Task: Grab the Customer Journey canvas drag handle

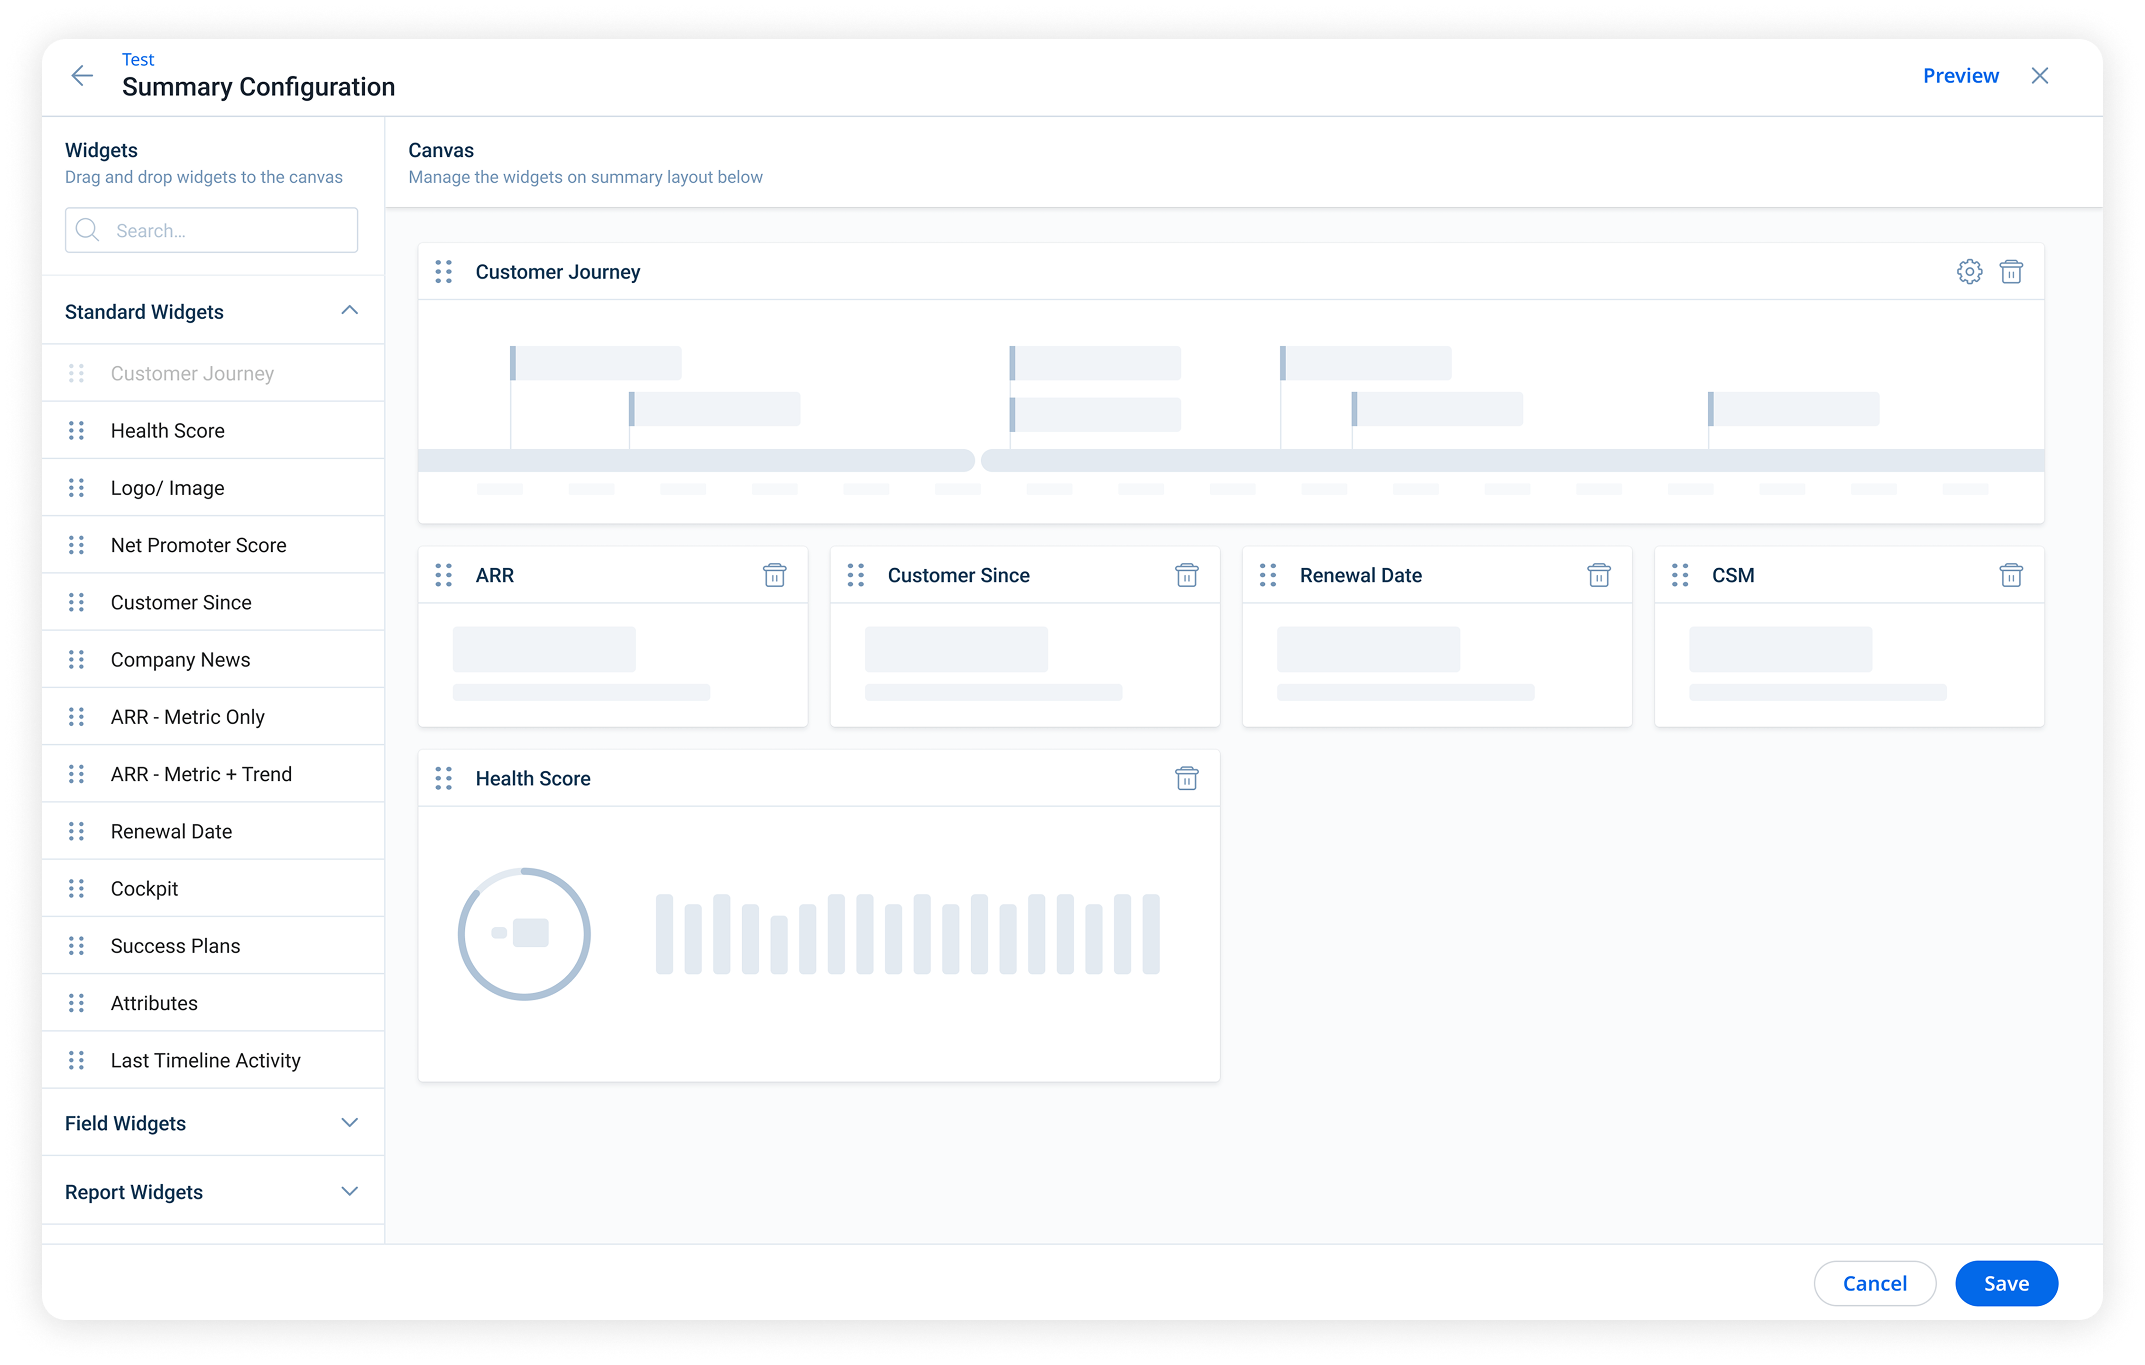Action: [443, 271]
